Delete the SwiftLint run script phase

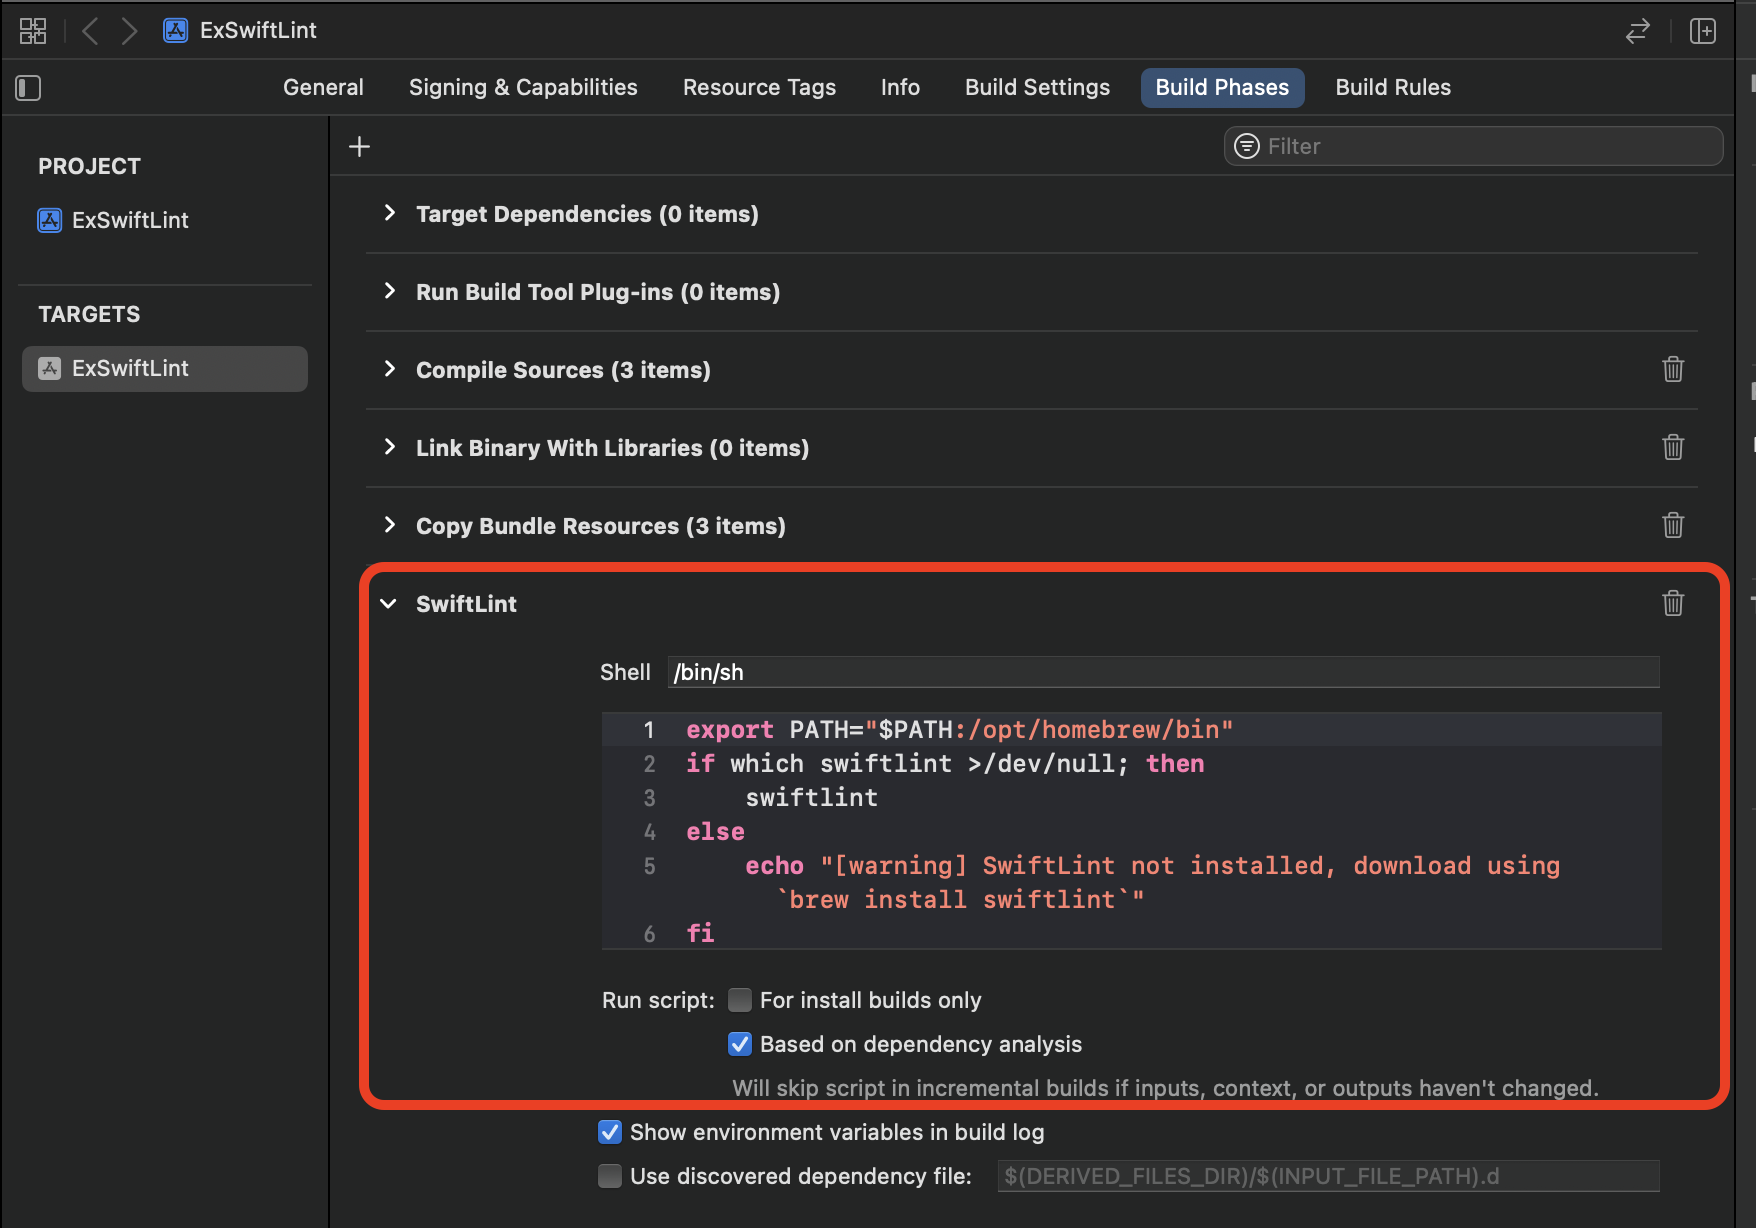pos(1673,603)
